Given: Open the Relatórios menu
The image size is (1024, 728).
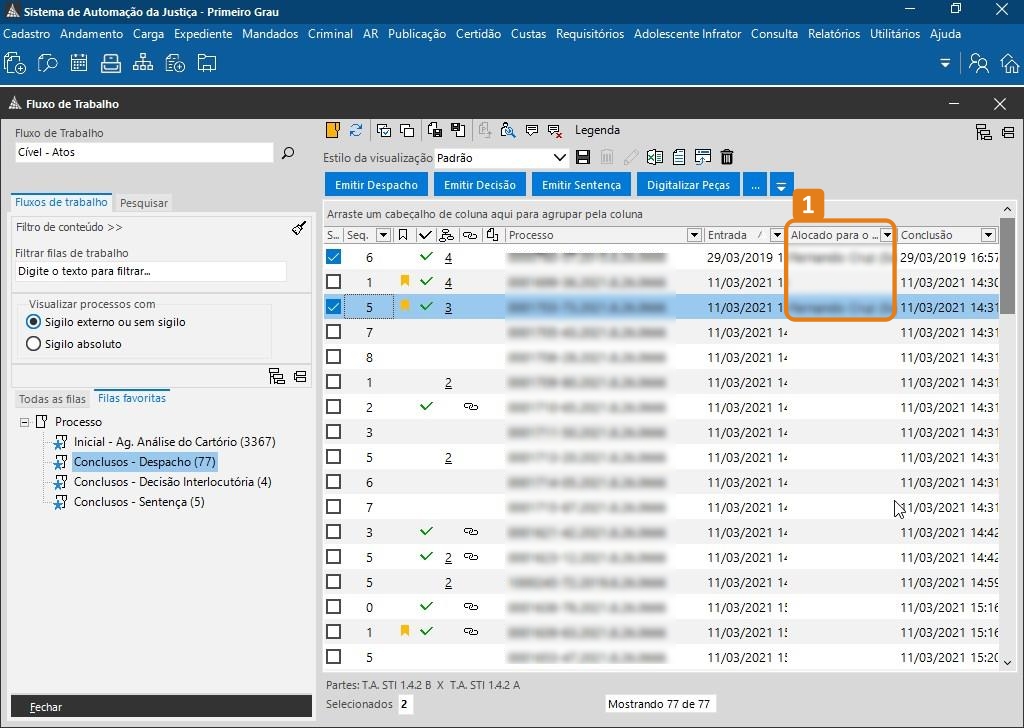Looking at the screenshot, I should tap(834, 34).
